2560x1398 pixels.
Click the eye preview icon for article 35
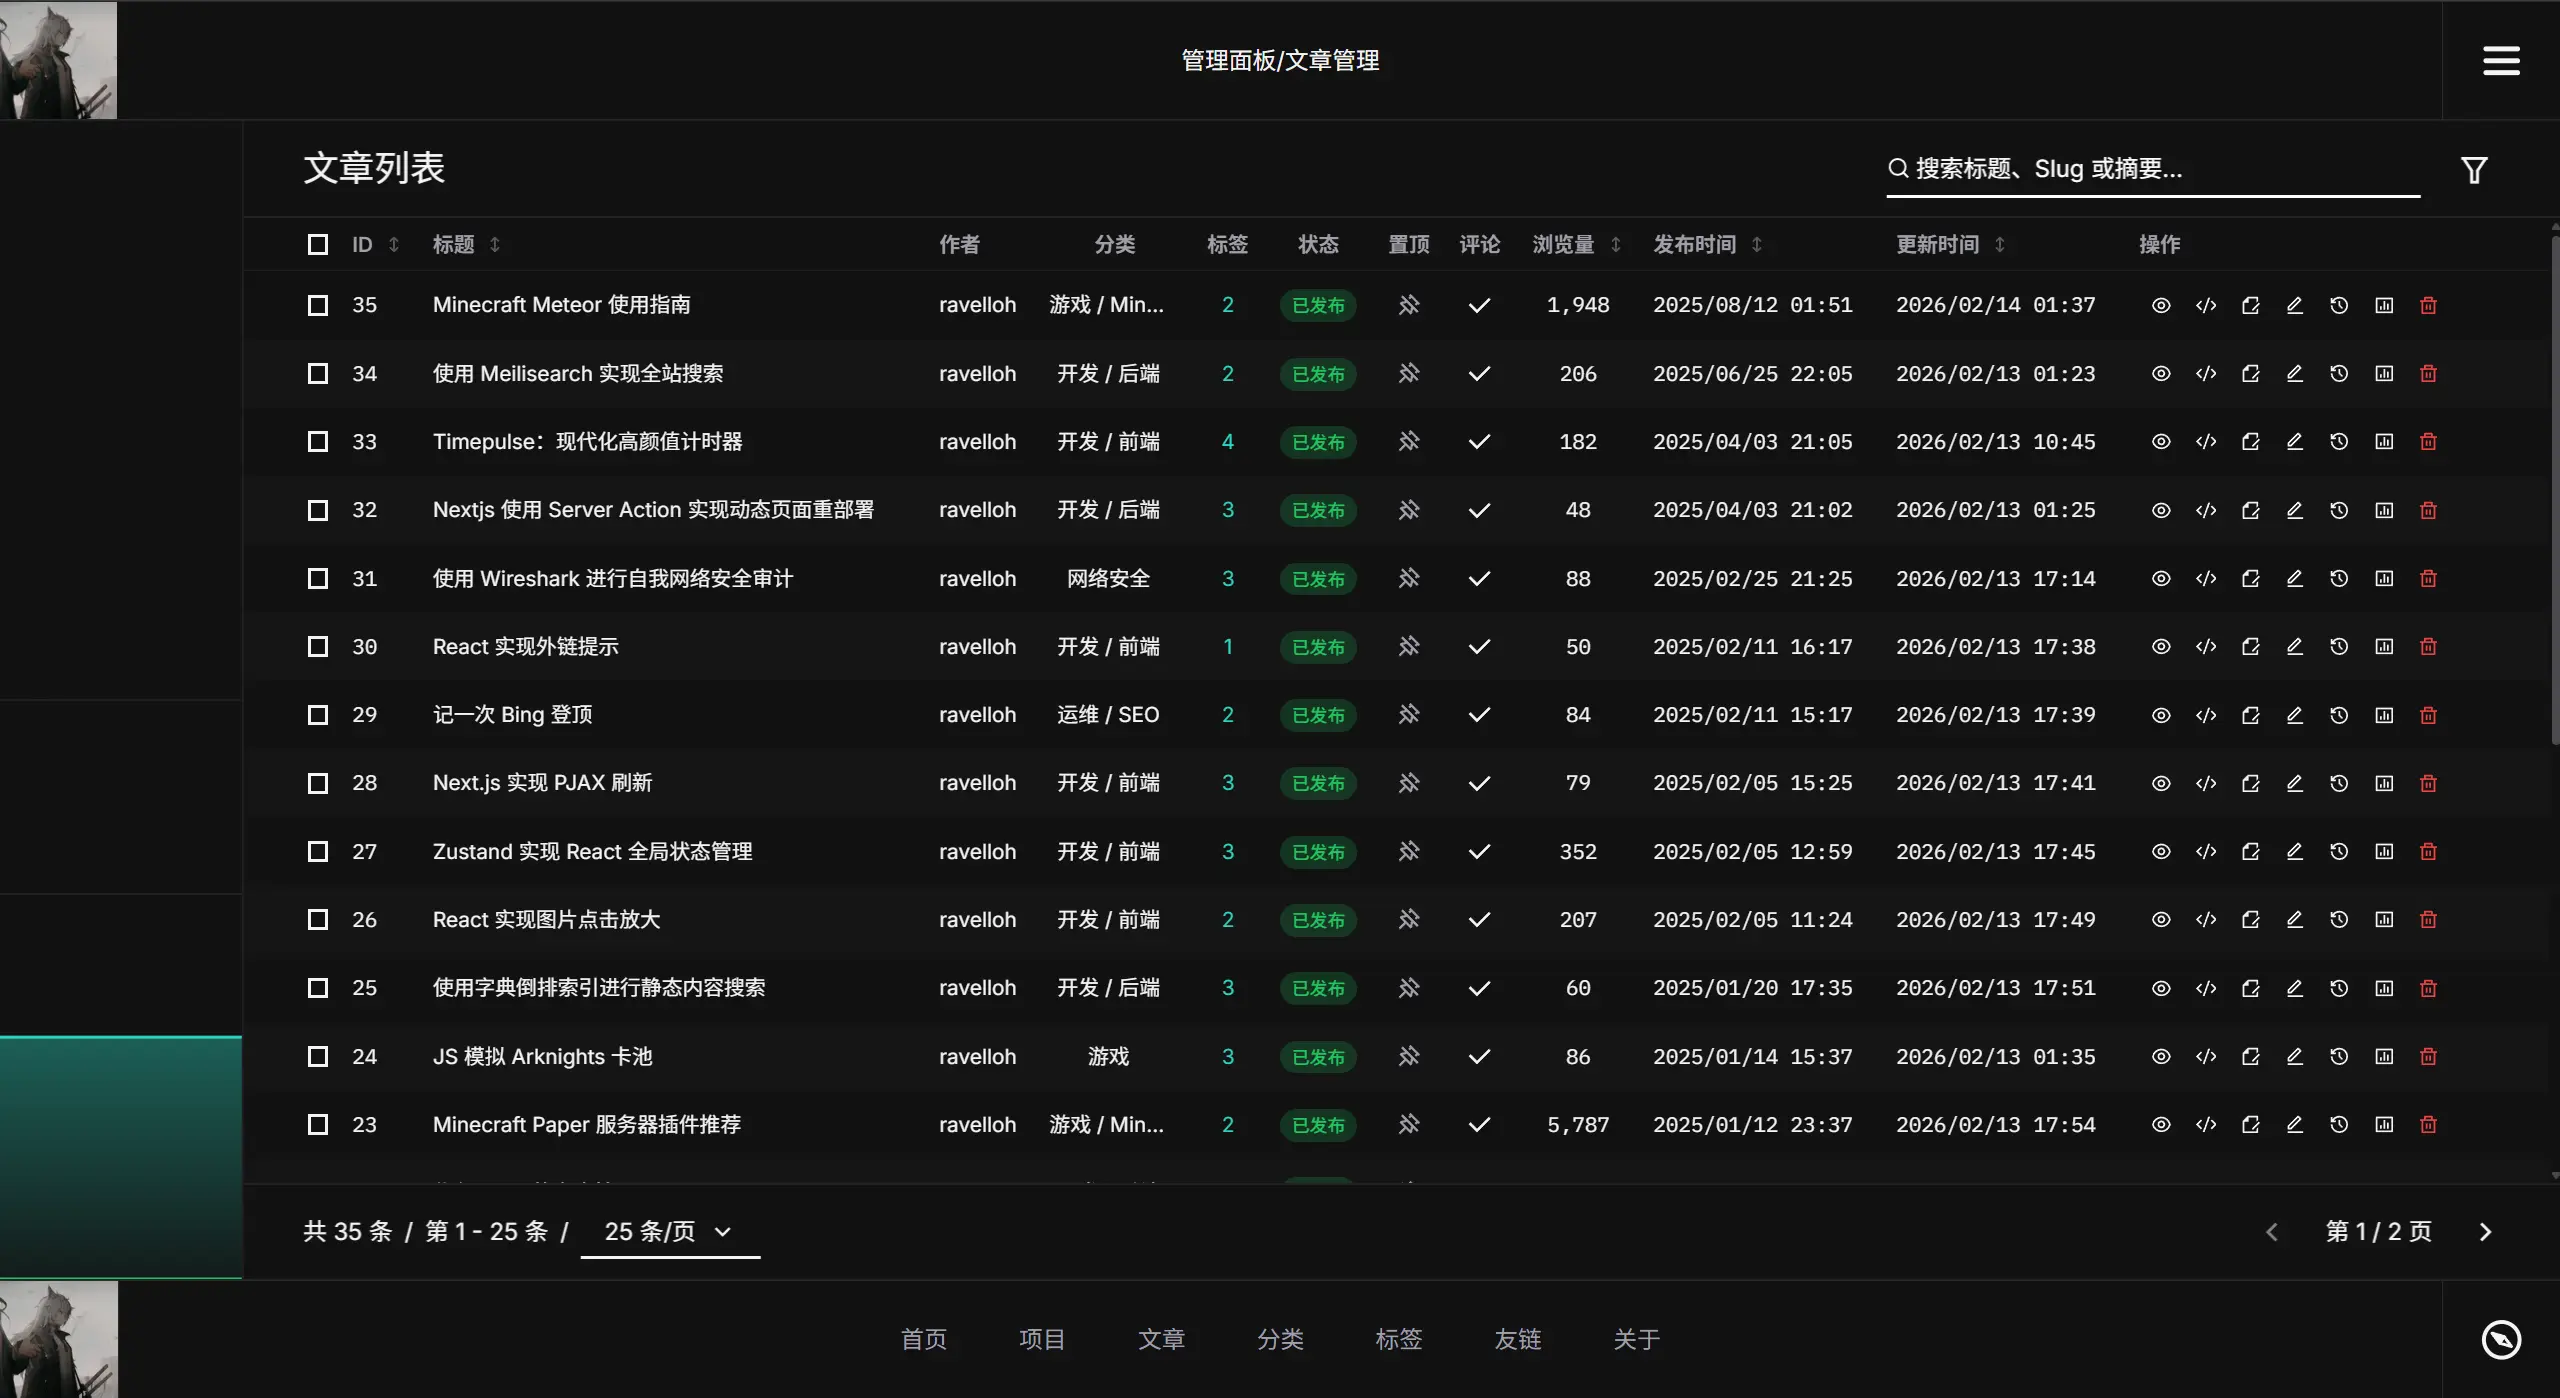(2160, 305)
